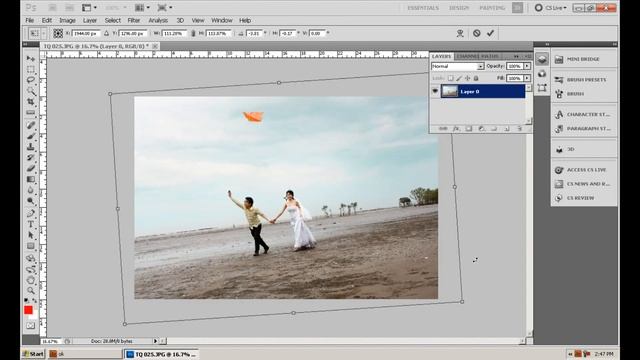The width and height of the screenshot is (640, 360).
Task: Select the Zoom tool in toolbox
Action: point(31,291)
